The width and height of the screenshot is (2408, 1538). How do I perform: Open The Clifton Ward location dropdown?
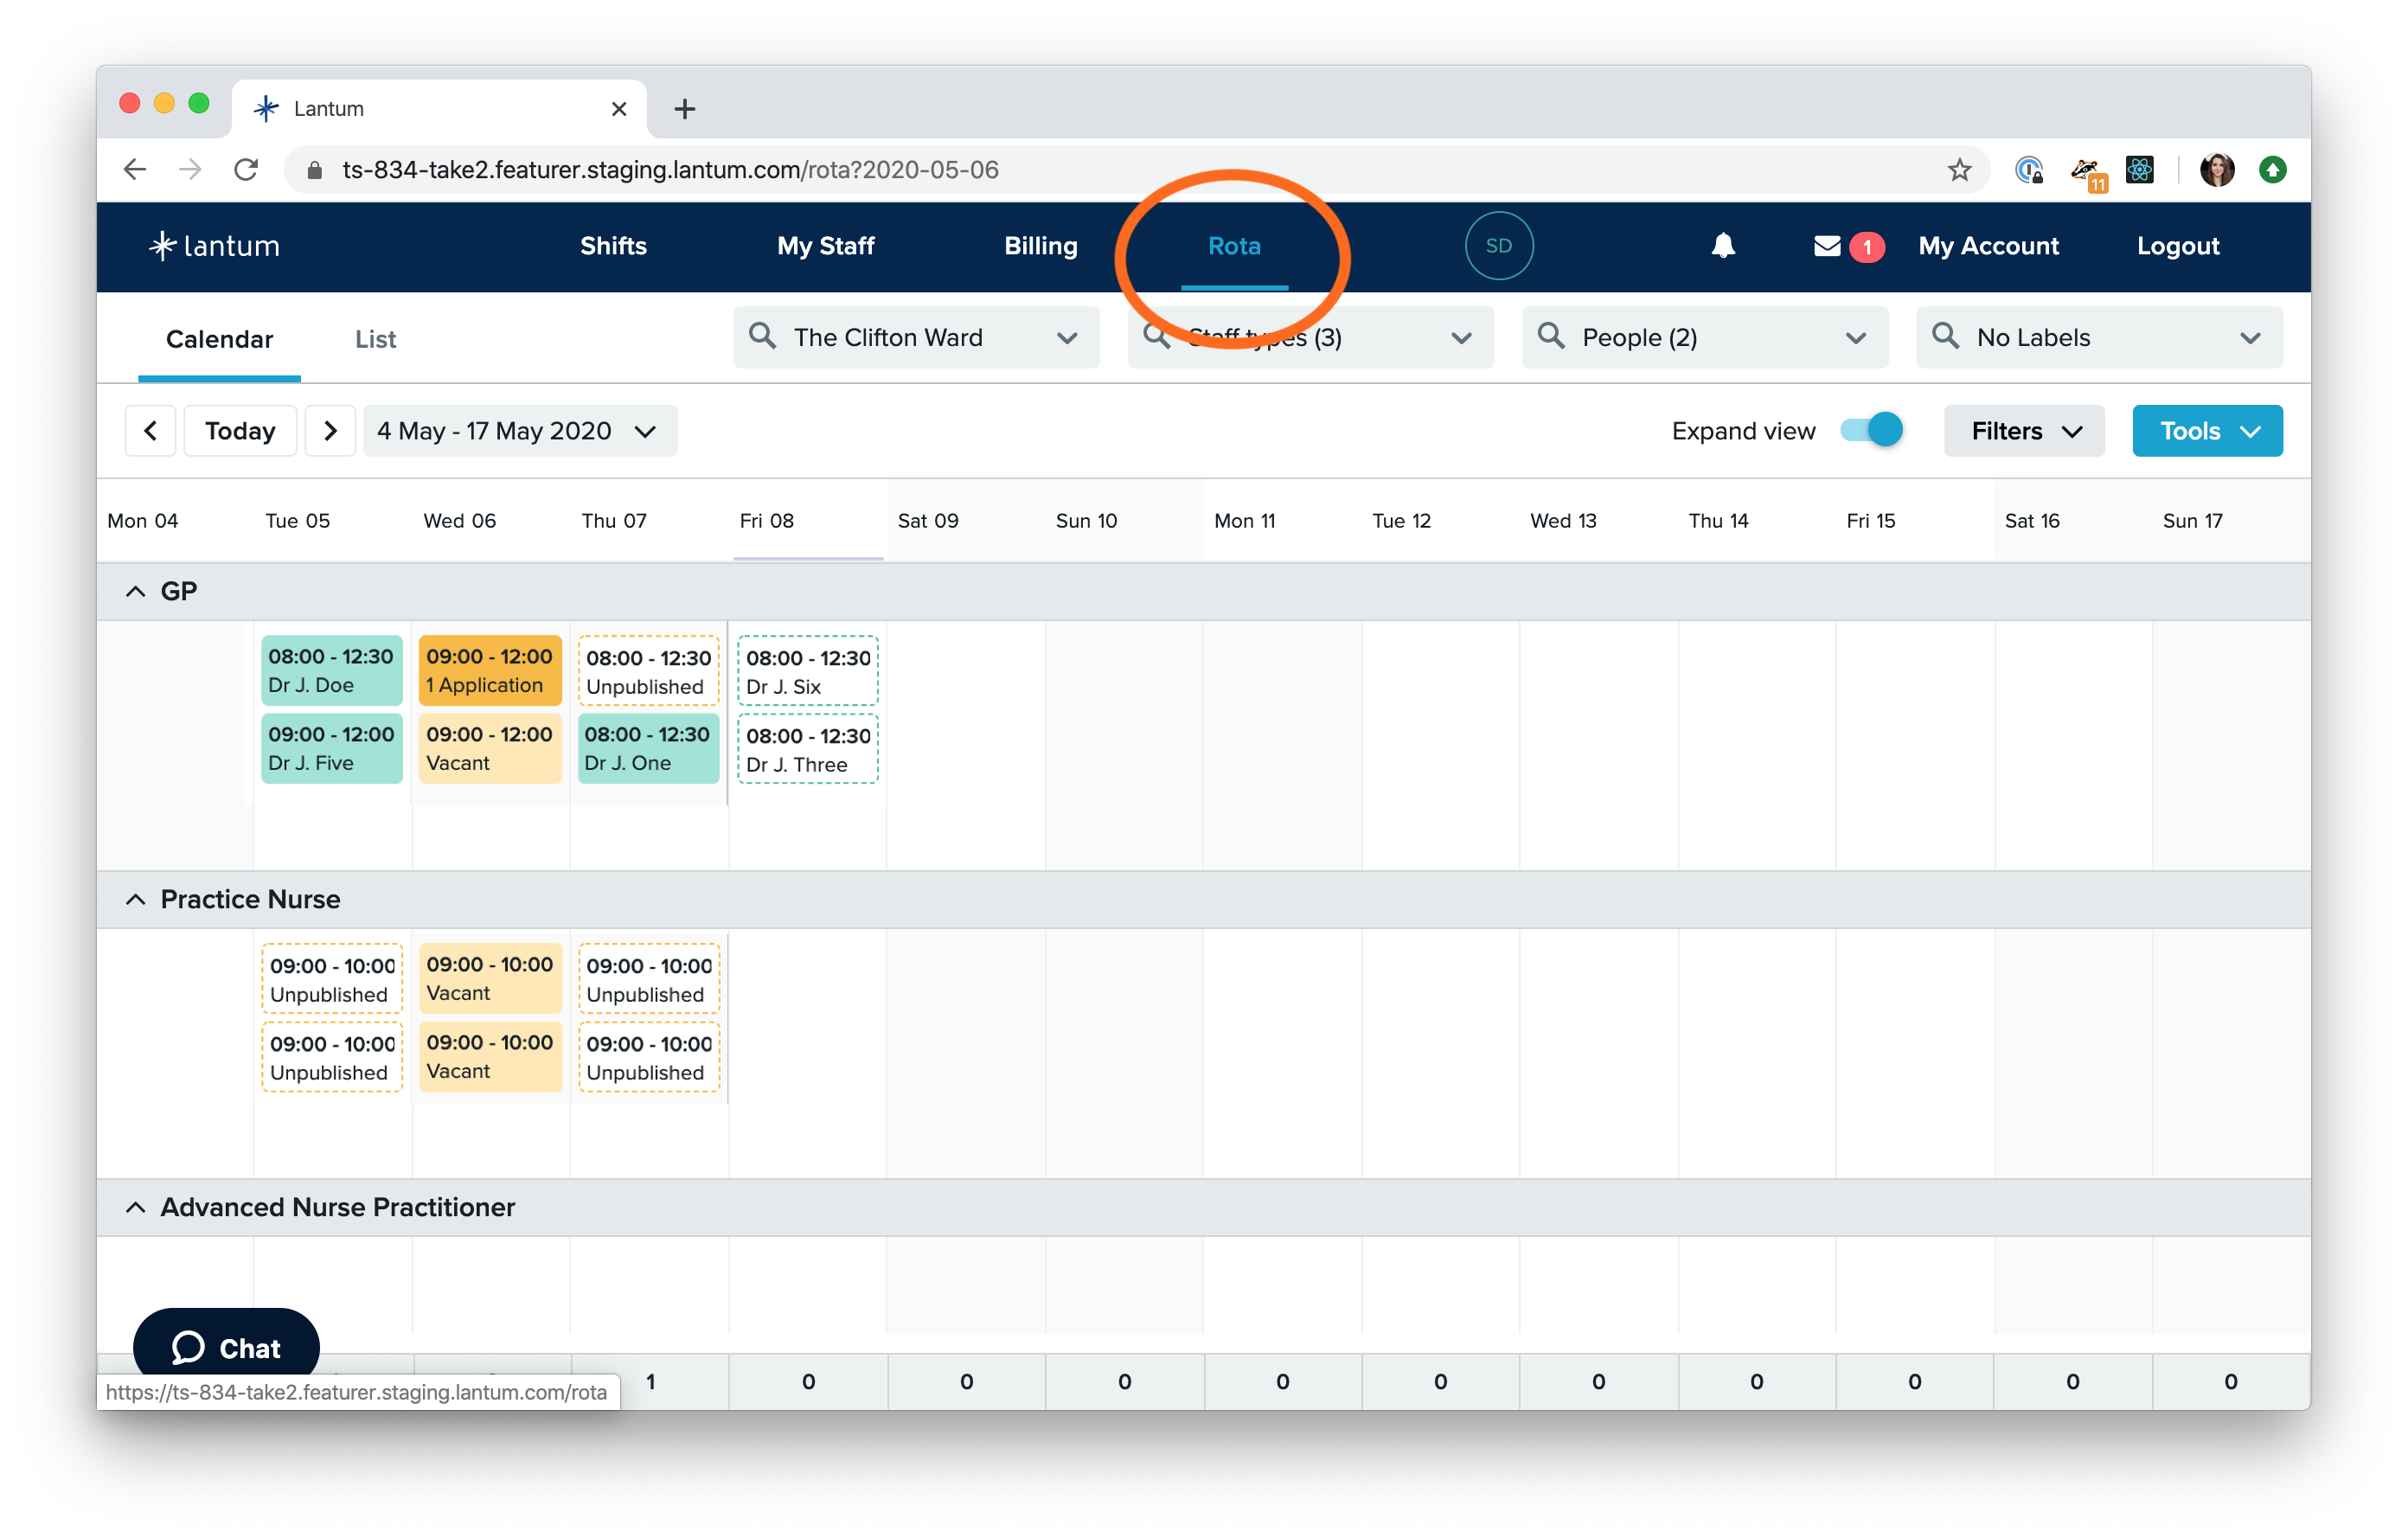click(x=916, y=338)
